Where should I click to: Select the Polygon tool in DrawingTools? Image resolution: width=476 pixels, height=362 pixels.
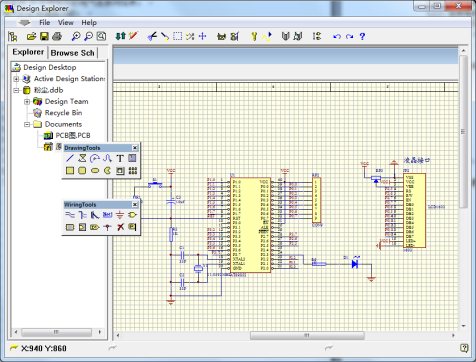82,158
